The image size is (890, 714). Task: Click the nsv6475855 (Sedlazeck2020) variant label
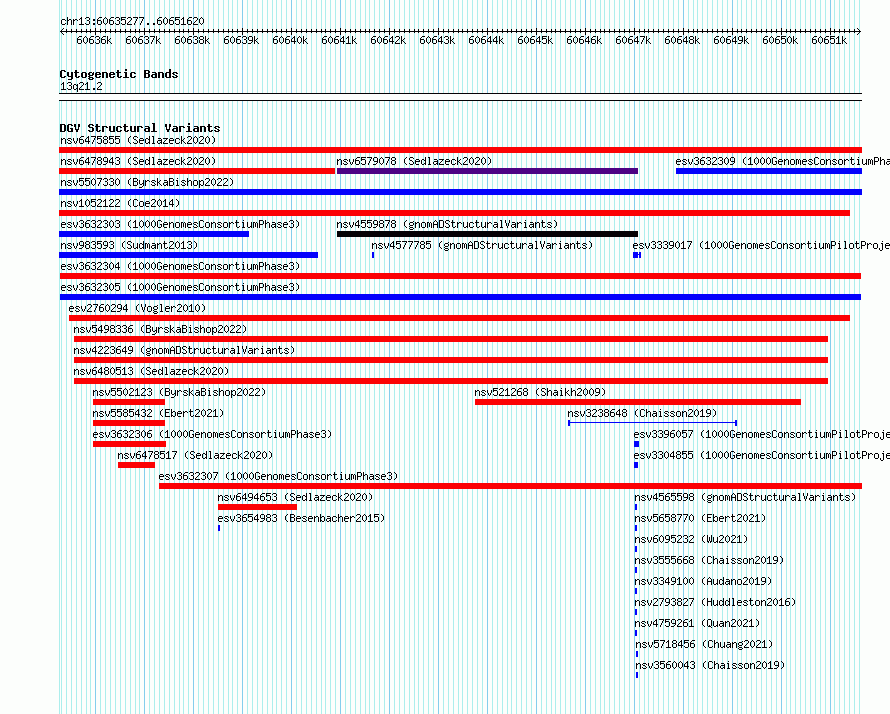(x=138, y=140)
